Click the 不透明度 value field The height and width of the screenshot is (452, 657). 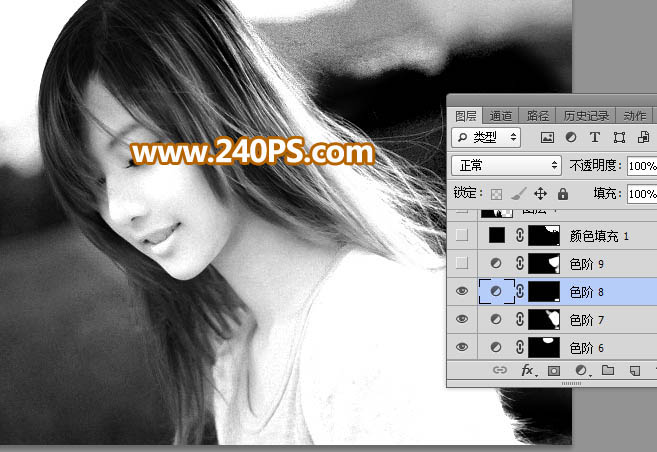coord(642,166)
